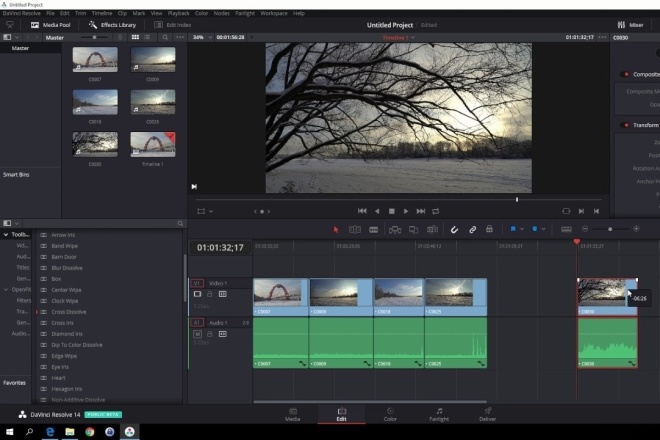Screen dimensions: 660x440
Task: Toggle timeline snapping magnet icon
Action: point(454,229)
